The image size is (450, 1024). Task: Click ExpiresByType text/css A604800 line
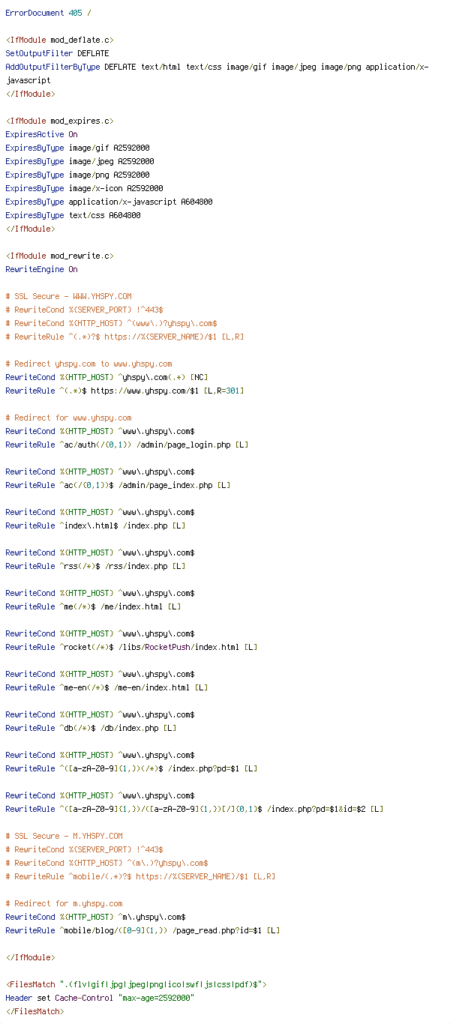click(72, 216)
